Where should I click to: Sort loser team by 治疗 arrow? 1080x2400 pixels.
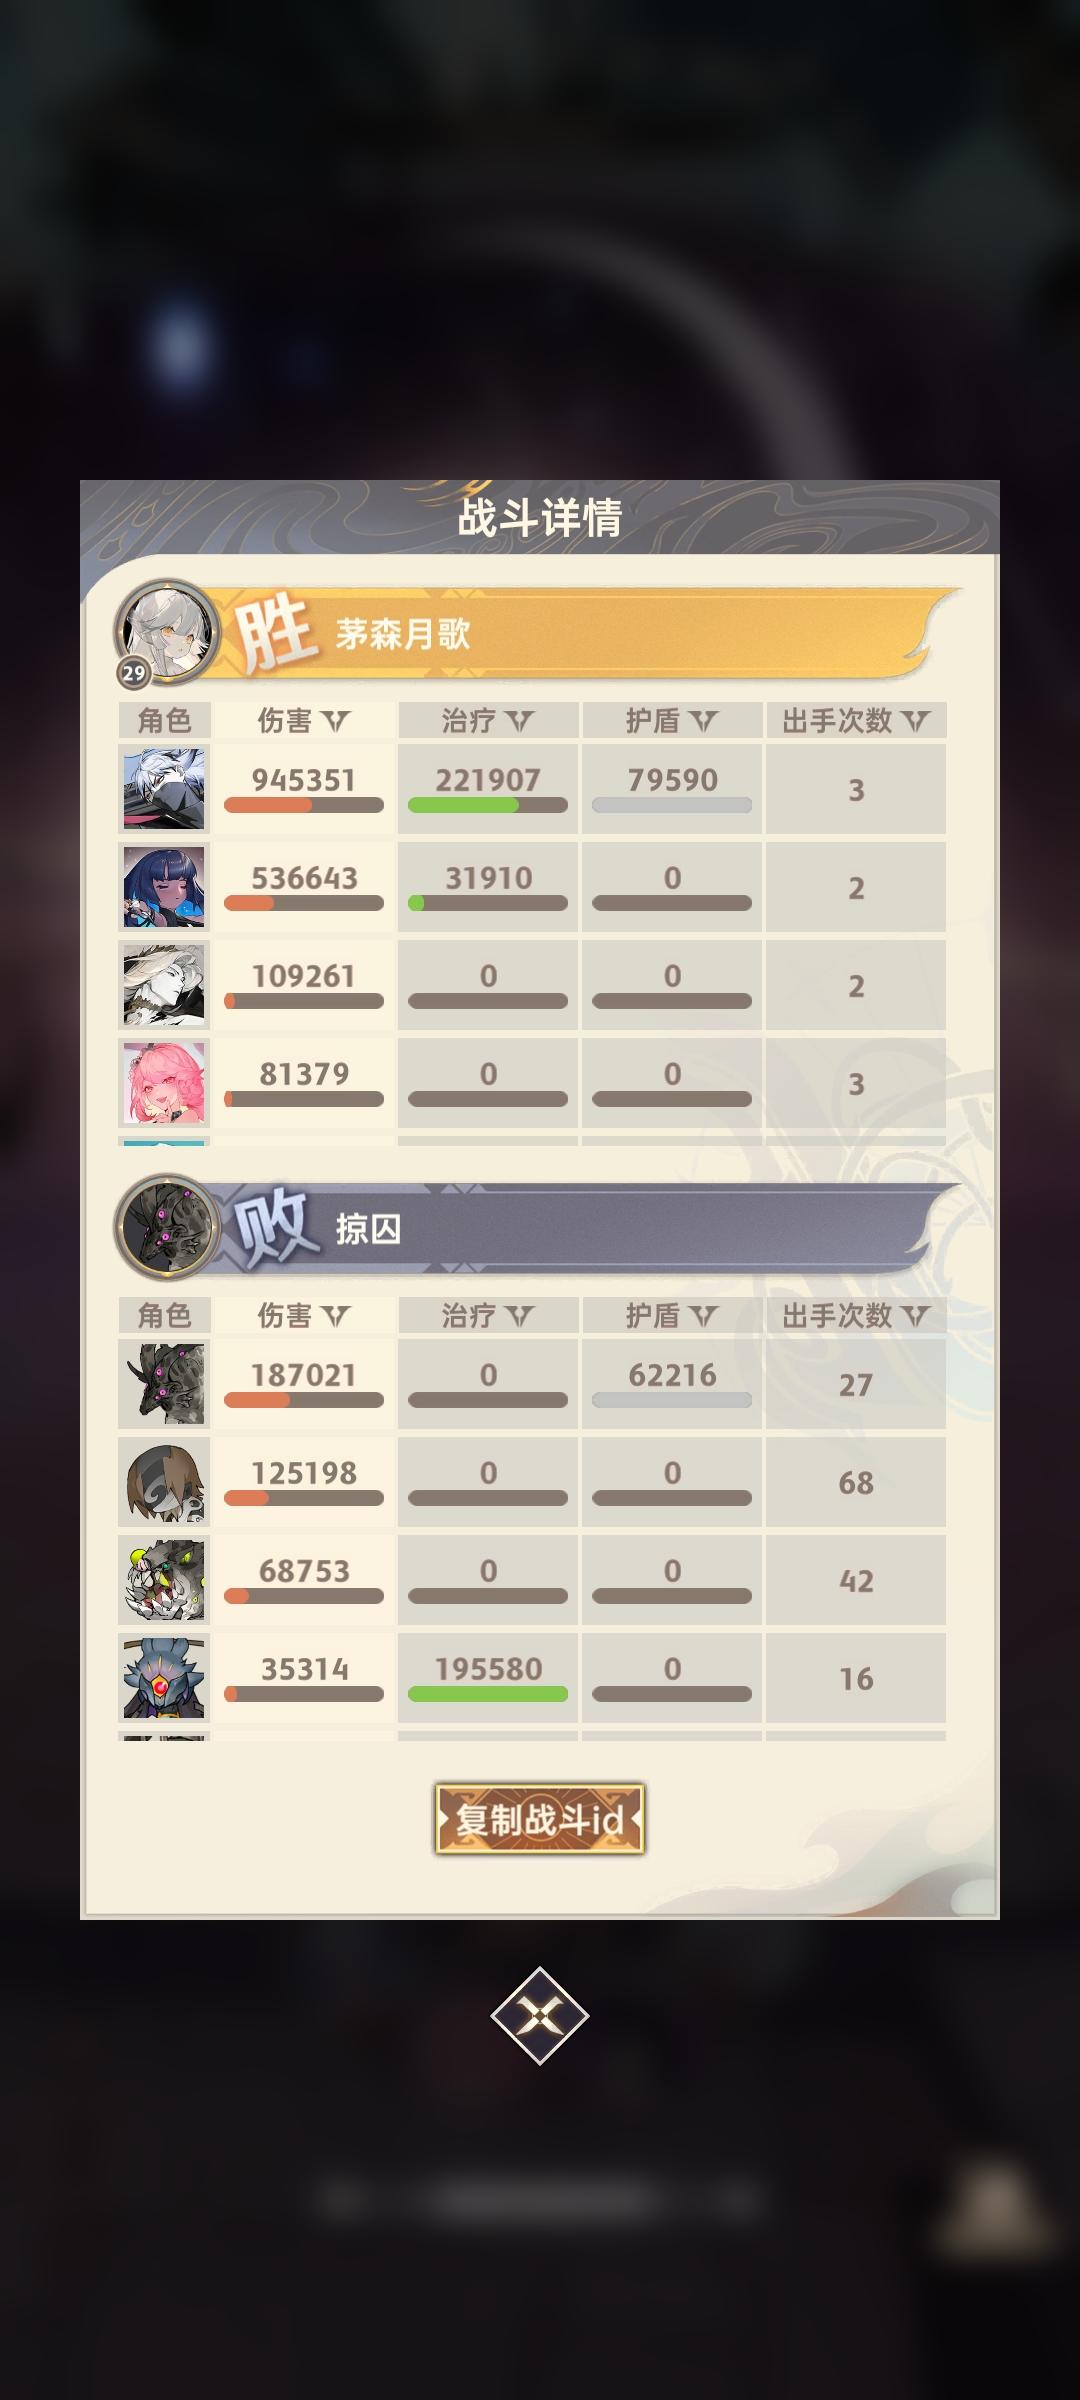click(x=520, y=1316)
